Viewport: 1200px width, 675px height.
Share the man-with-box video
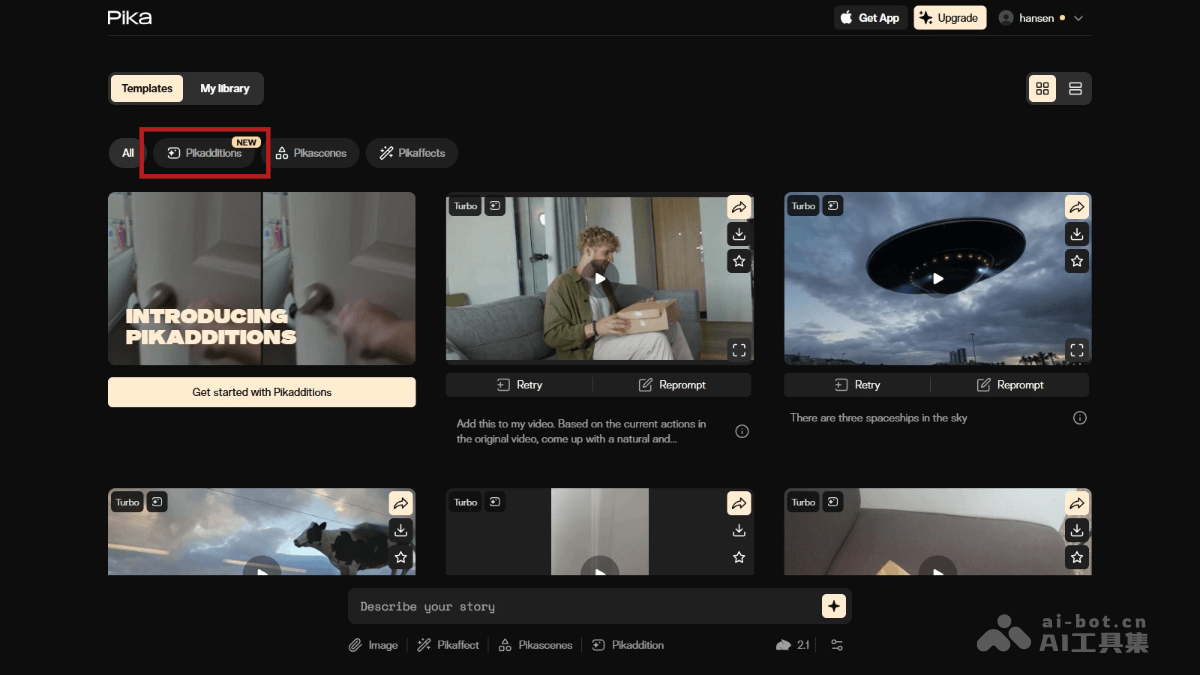pyautogui.click(x=739, y=207)
